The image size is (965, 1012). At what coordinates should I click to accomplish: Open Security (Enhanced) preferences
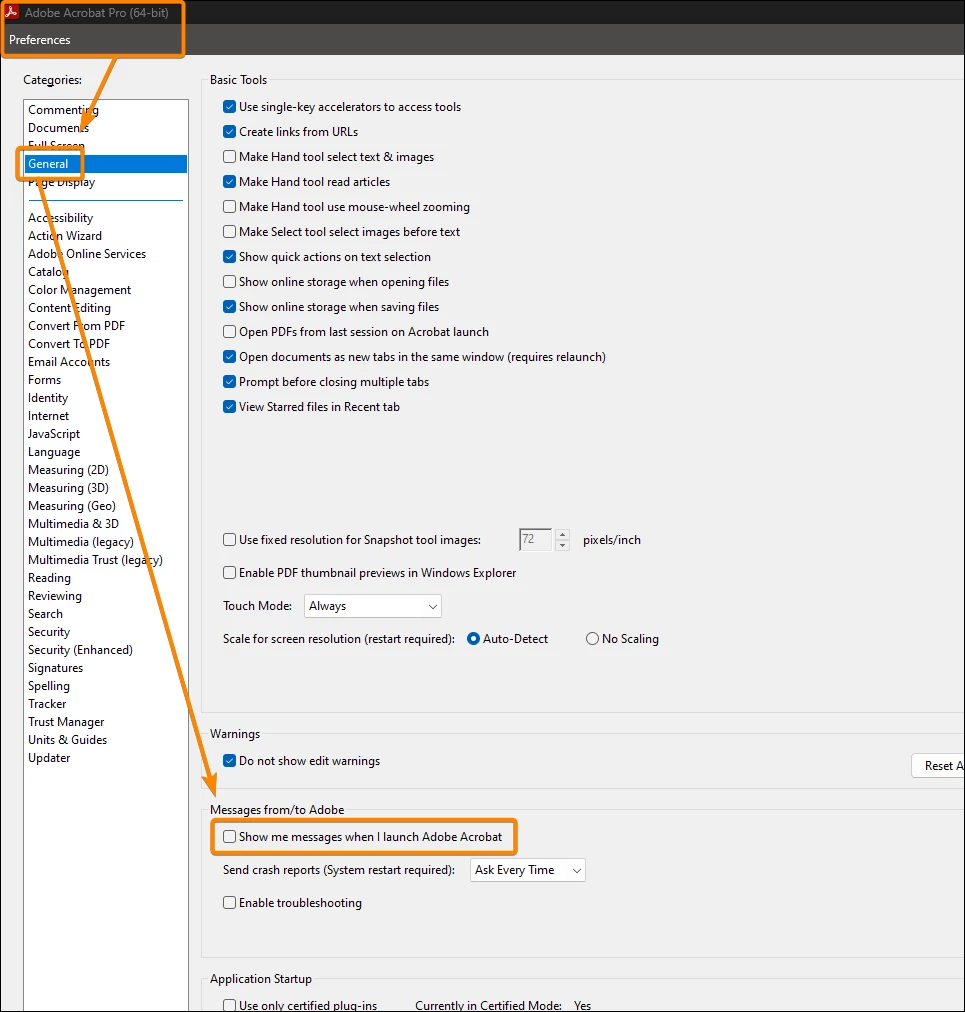coord(80,650)
